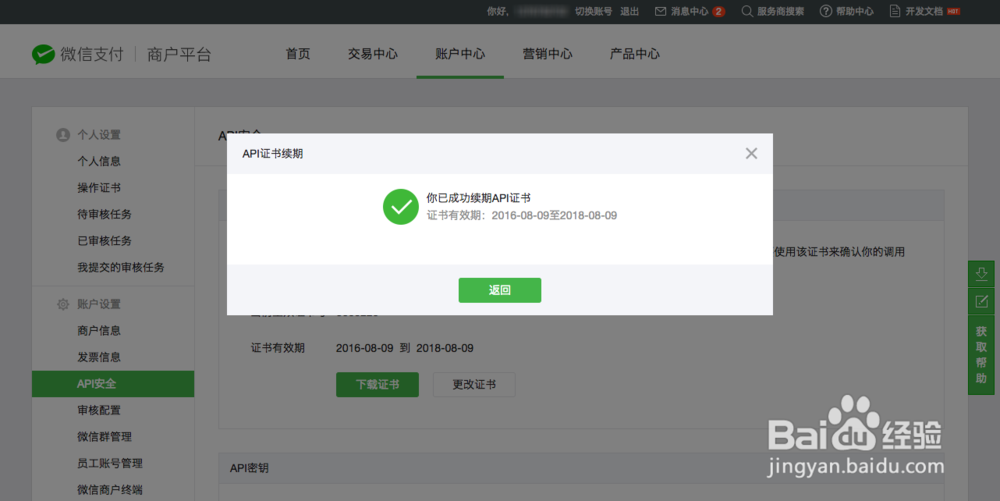Click the 个人设置 person icon
Image resolution: width=1000 pixels, height=501 pixels.
point(62,134)
